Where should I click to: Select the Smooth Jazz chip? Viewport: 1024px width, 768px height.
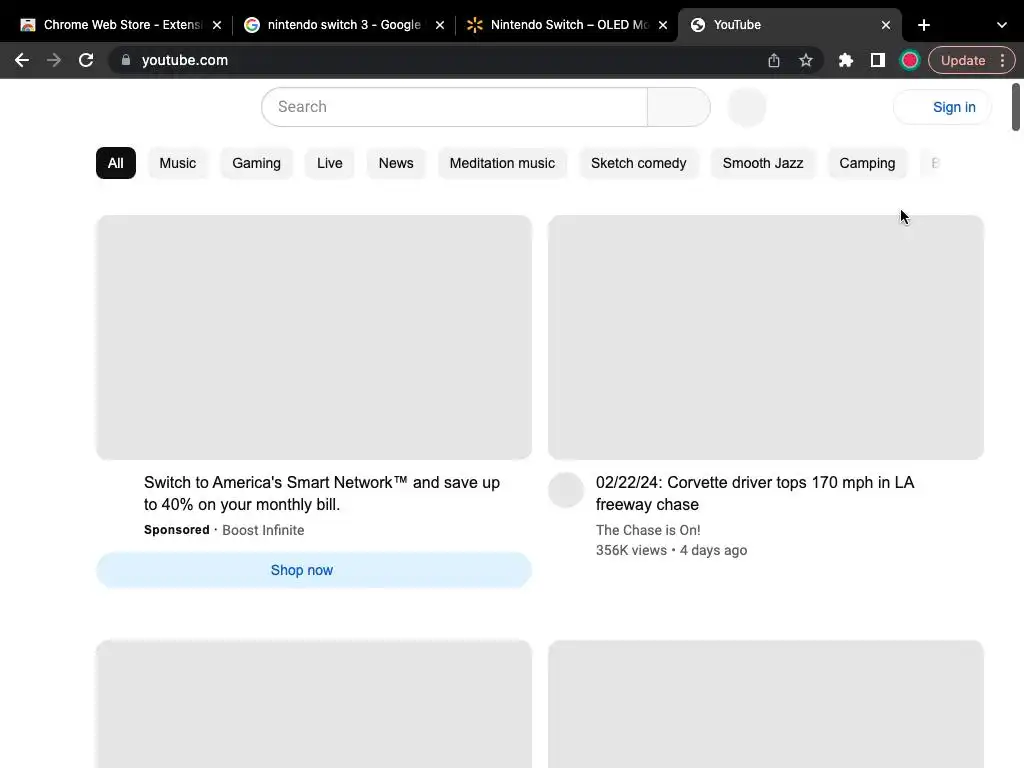point(763,163)
